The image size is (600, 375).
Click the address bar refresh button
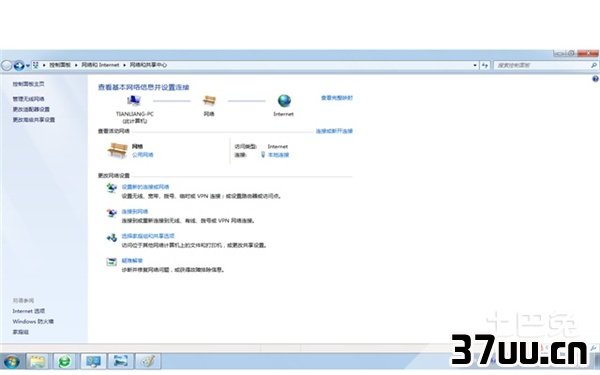coord(485,65)
